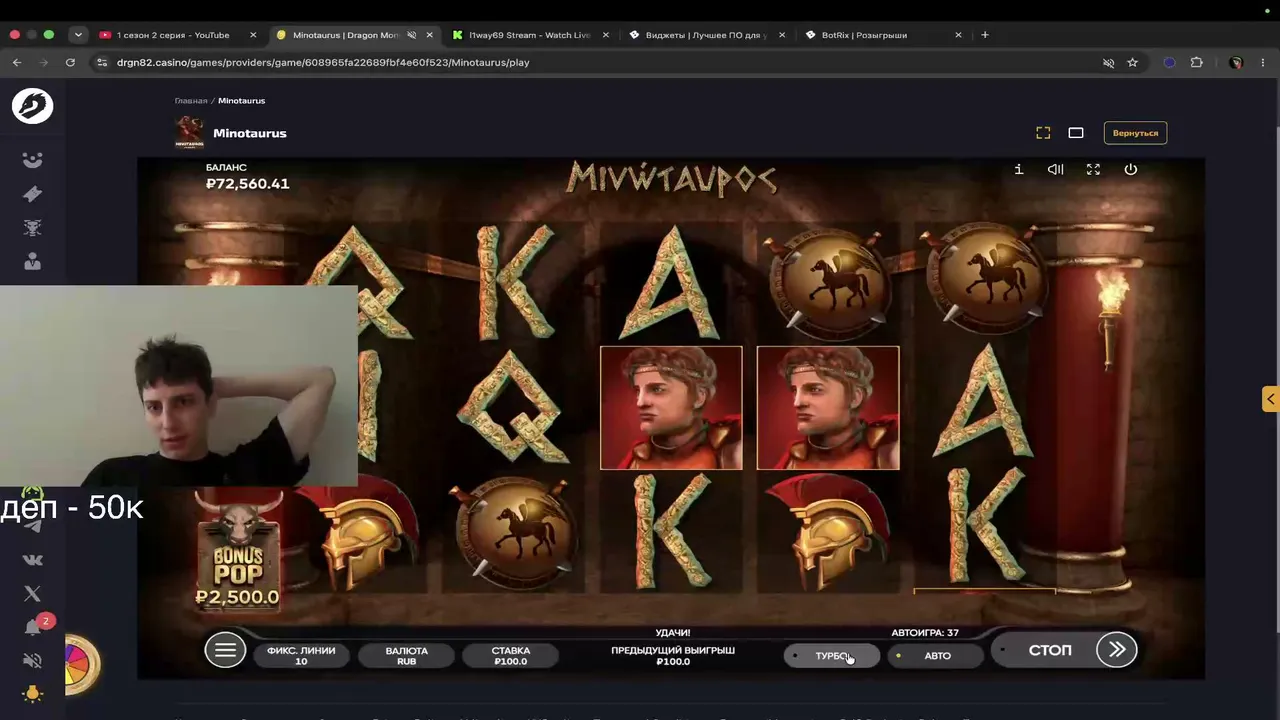Toggle the Турбо mode
1280x720 pixels.
pyautogui.click(x=832, y=656)
